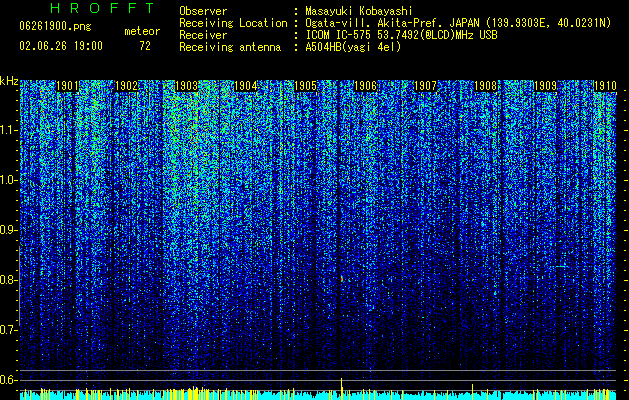The image size is (629, 400).
Task: Click the meteor count label
Action: coord(142,31)
